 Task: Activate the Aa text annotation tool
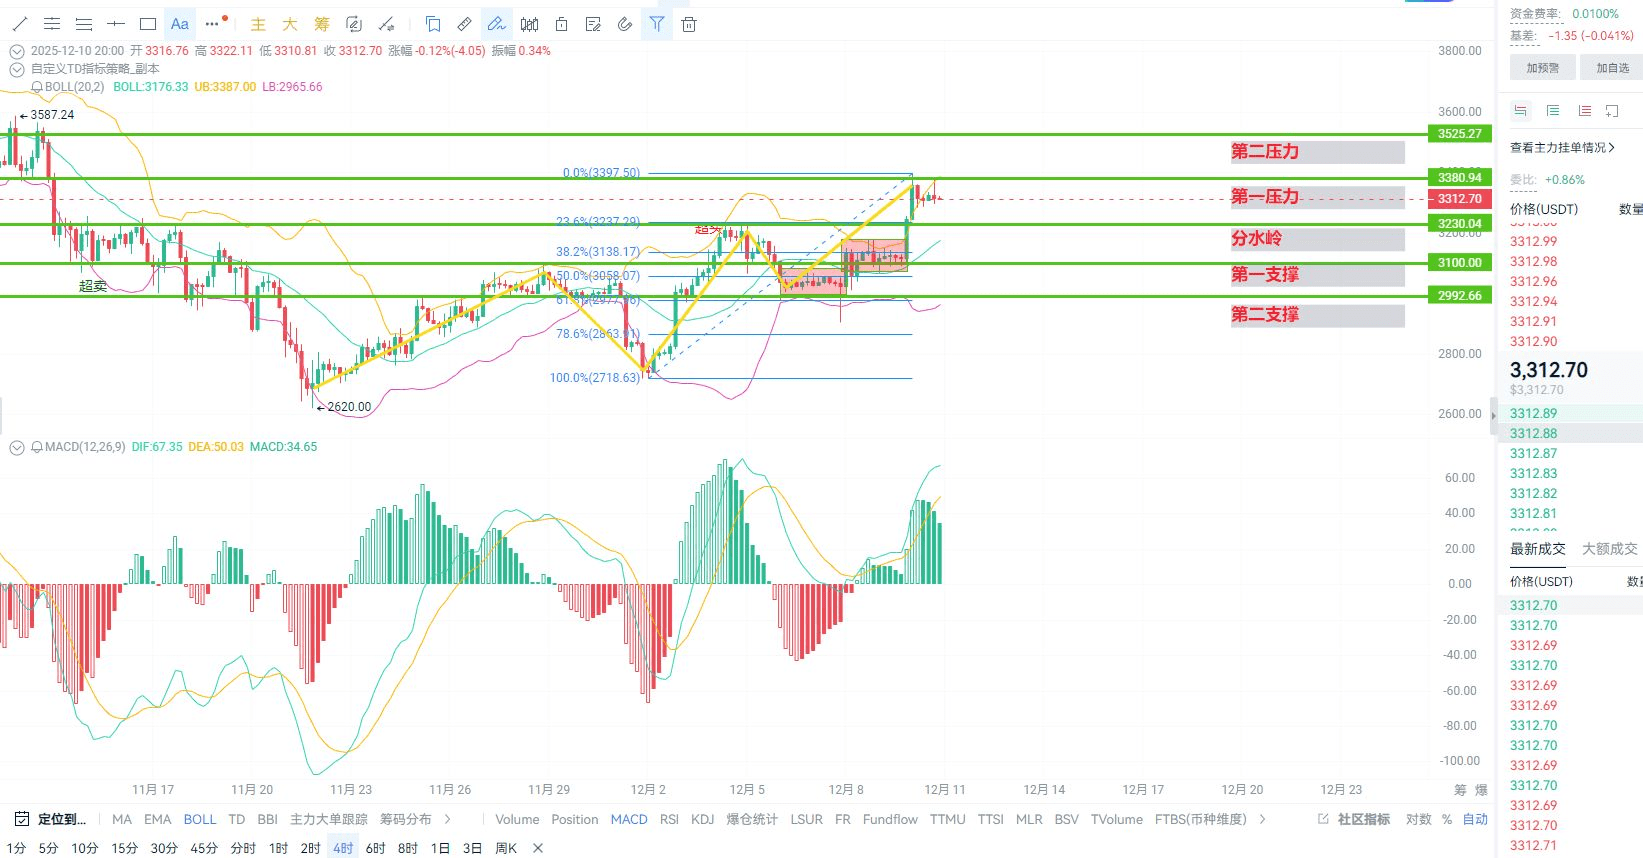pos(180,24)
